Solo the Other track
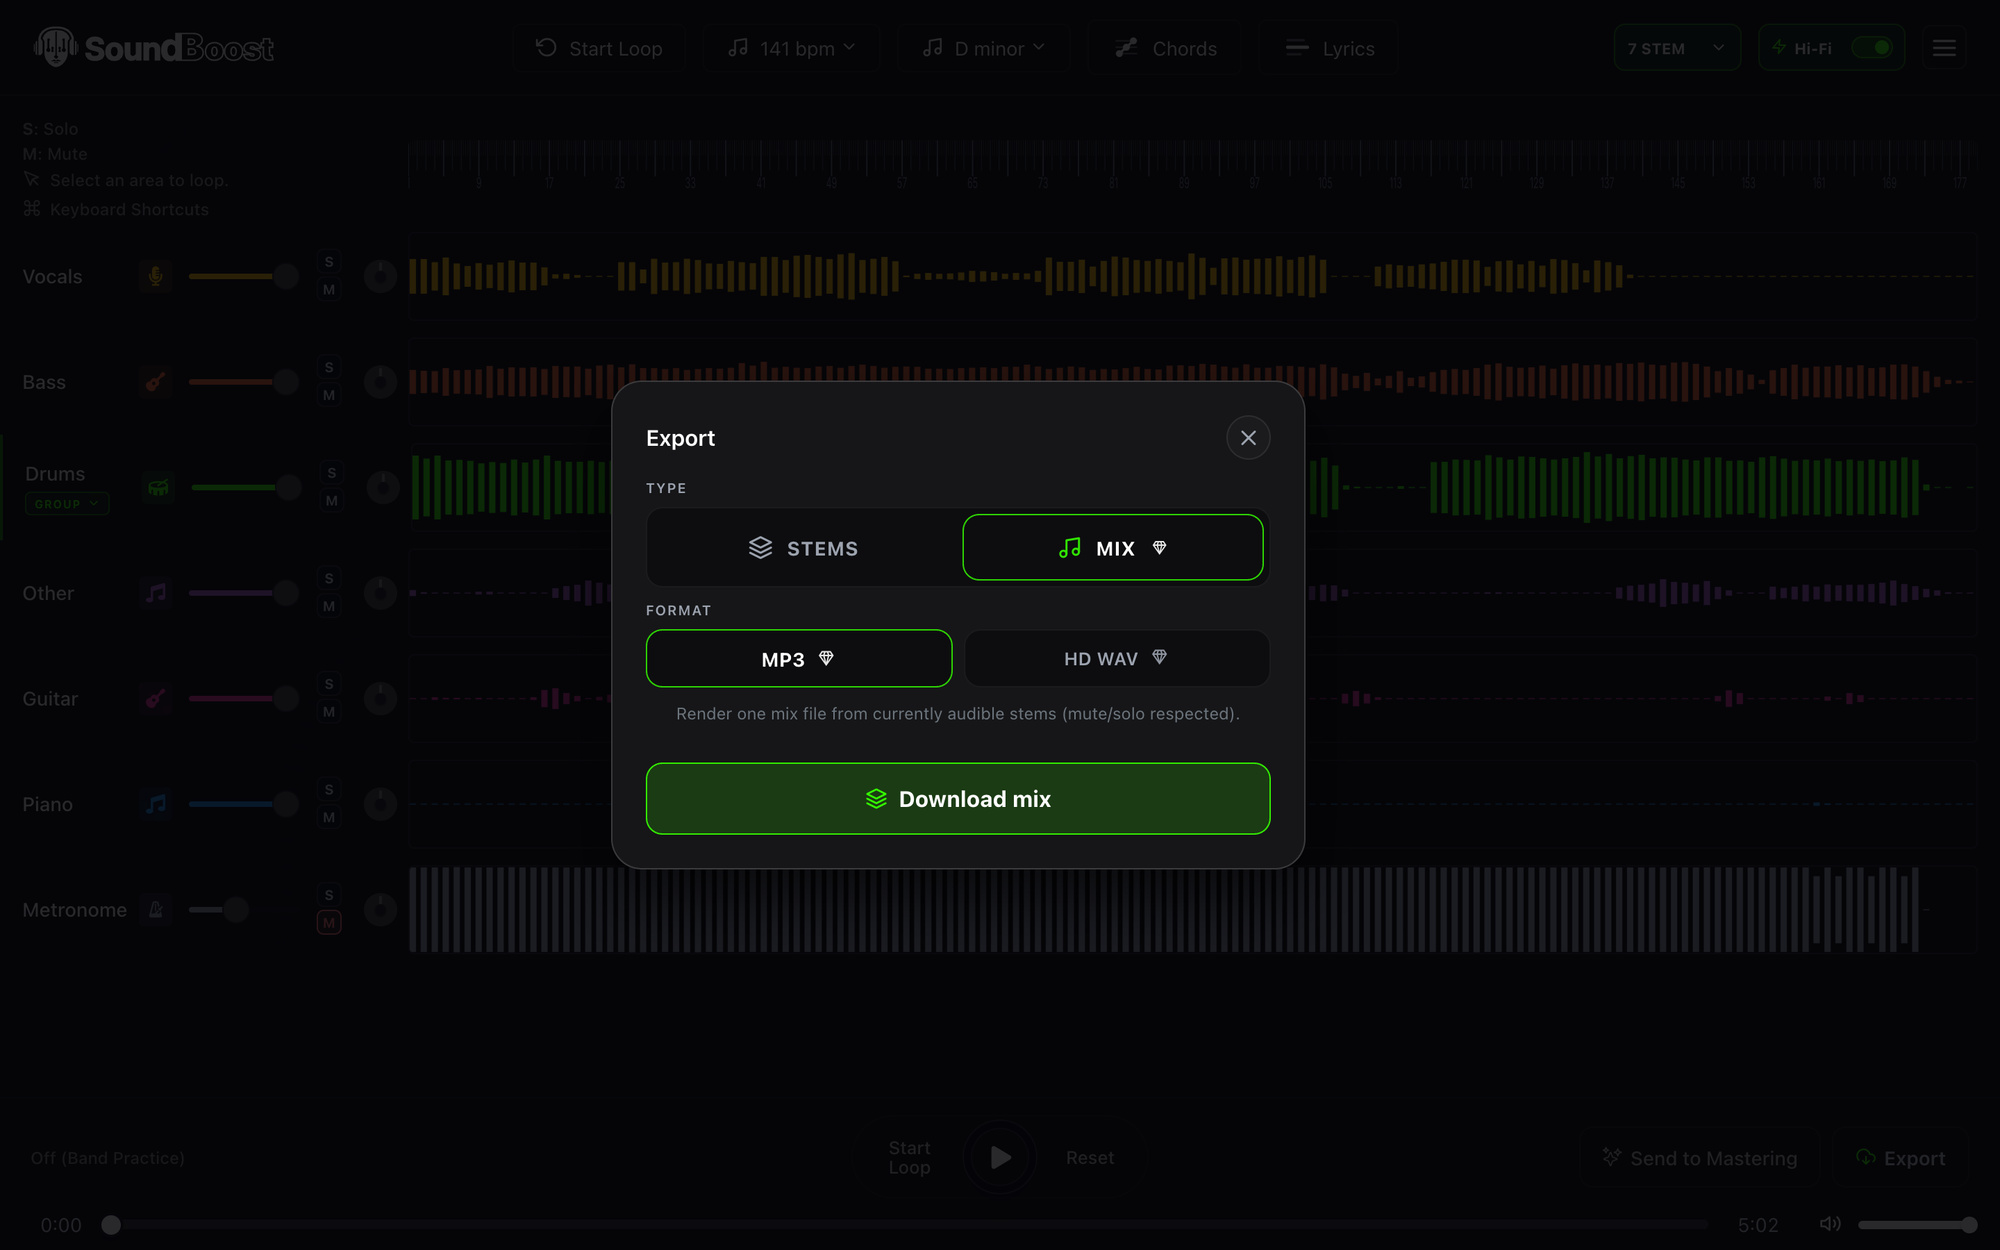This screenshot has height=1250, width=2000. pos(329,578)
